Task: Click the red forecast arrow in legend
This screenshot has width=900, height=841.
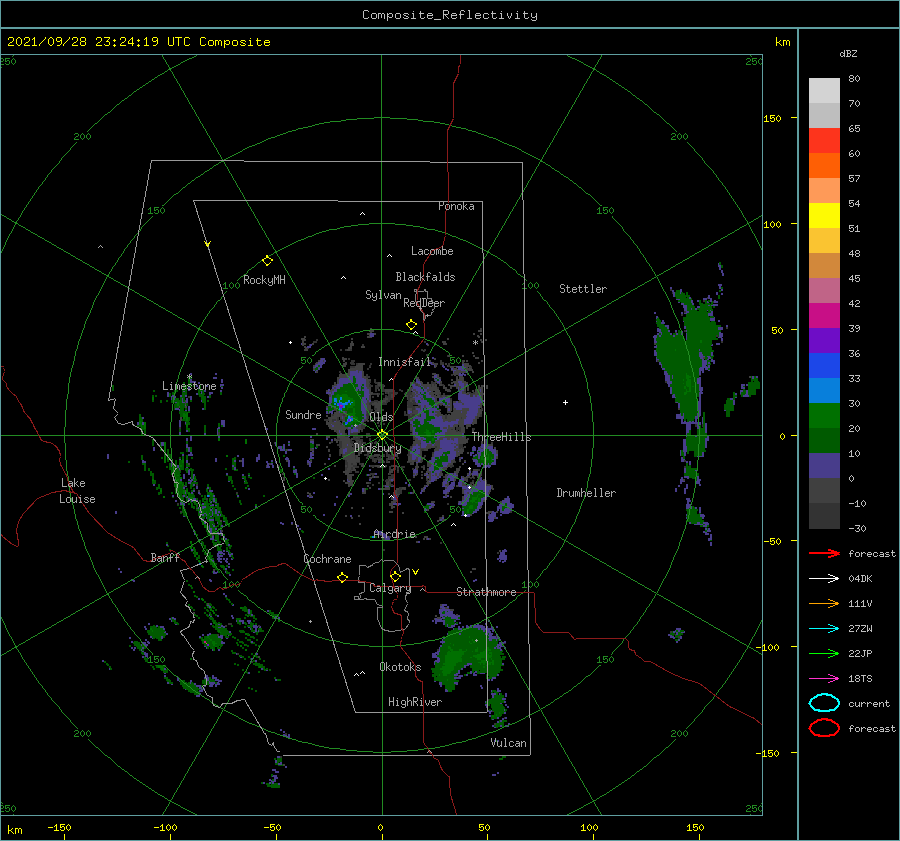Action: pyautogui.click(x=824, y=553)
